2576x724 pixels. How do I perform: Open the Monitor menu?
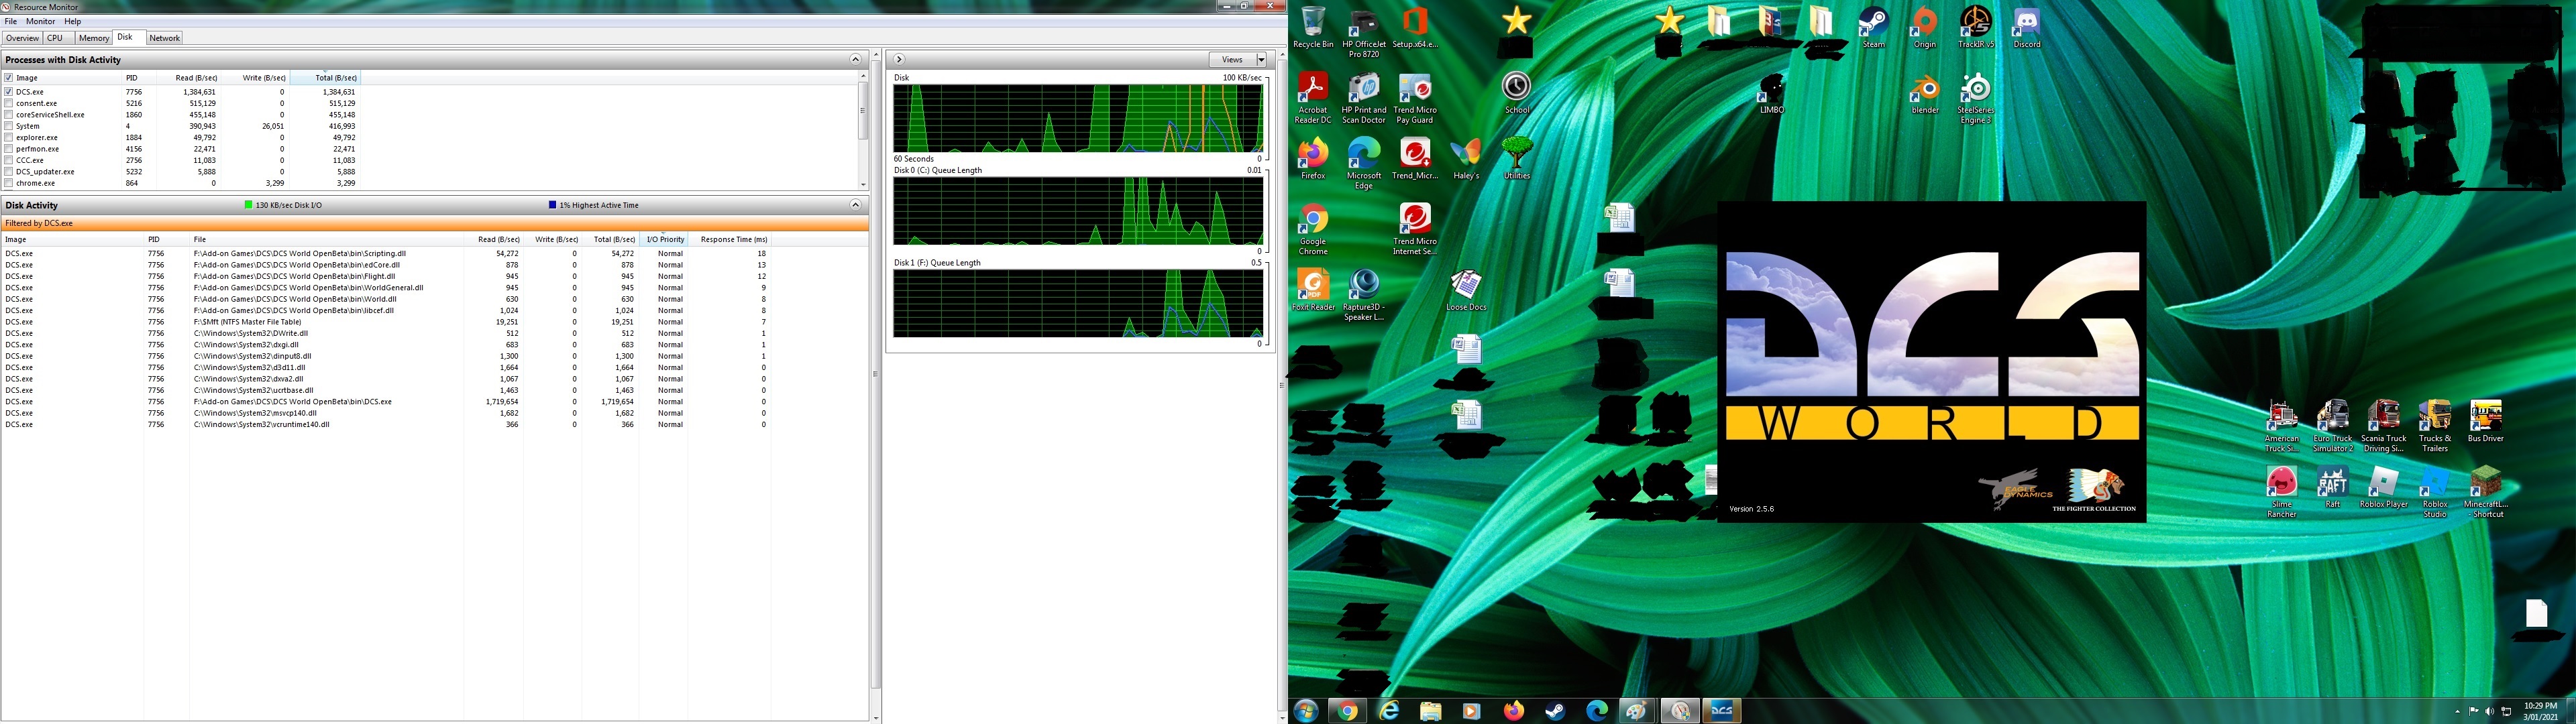click(41, 21)
